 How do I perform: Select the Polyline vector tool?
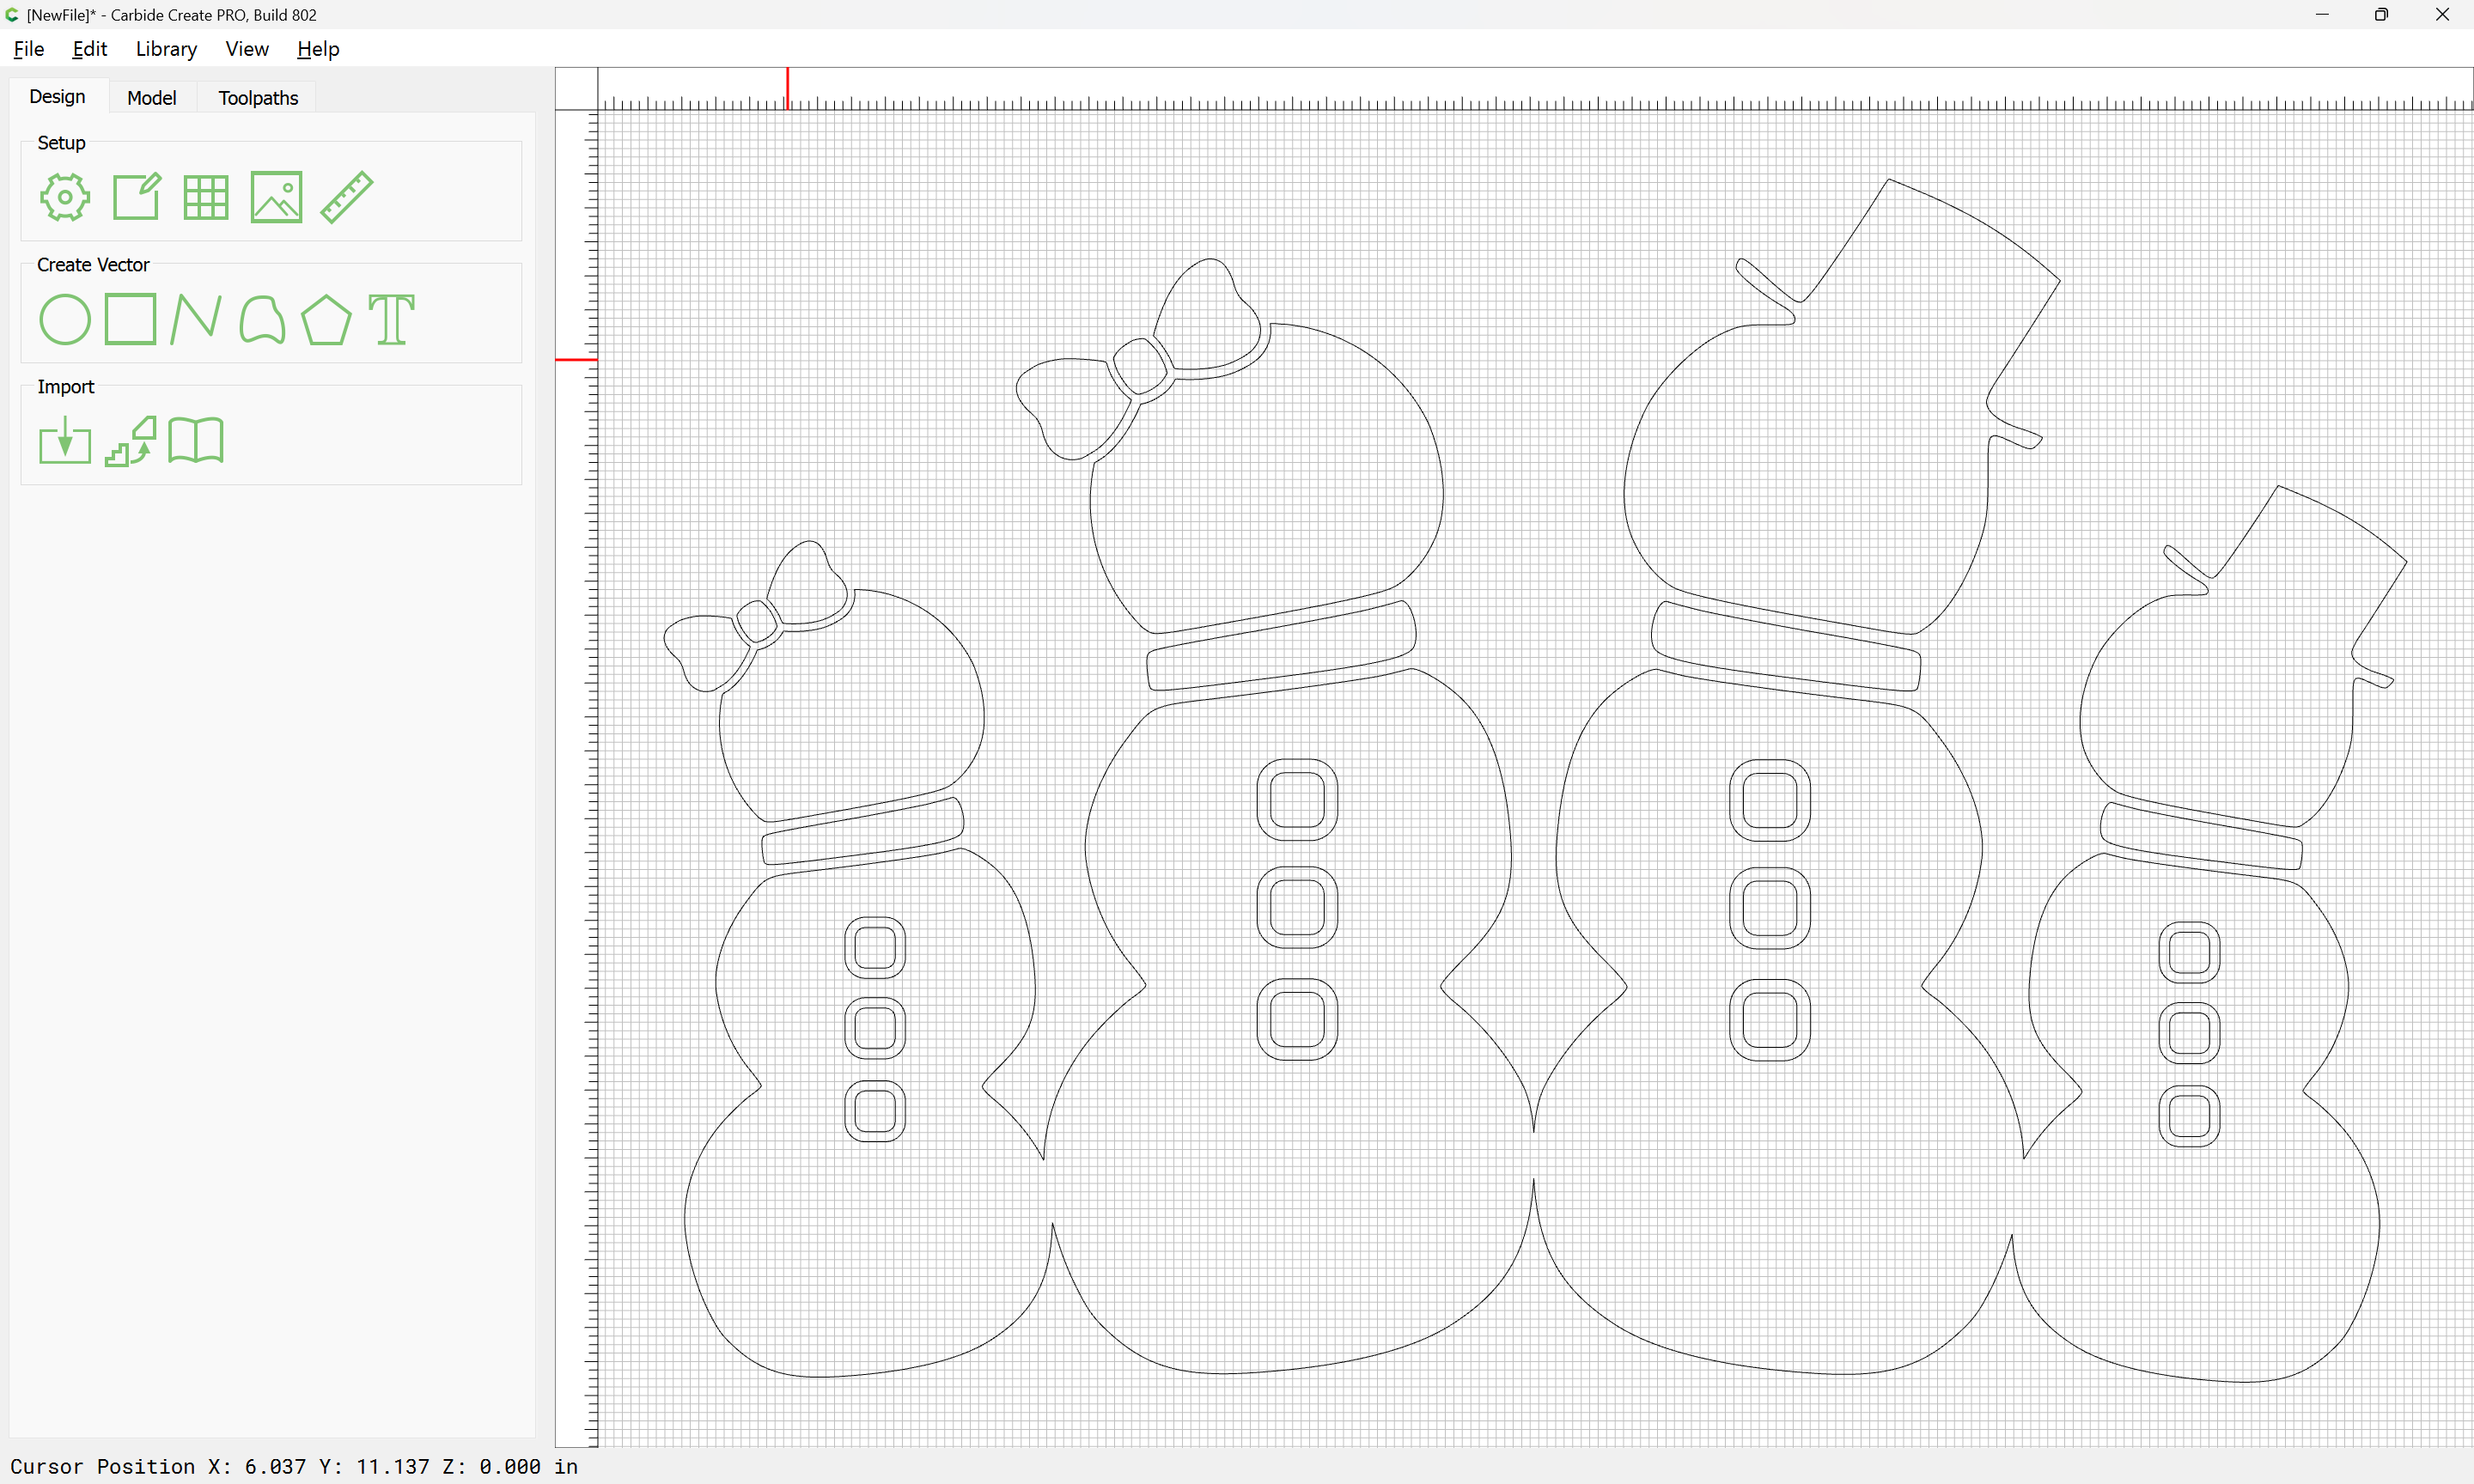pyautogui.click(x=196, y=320)
